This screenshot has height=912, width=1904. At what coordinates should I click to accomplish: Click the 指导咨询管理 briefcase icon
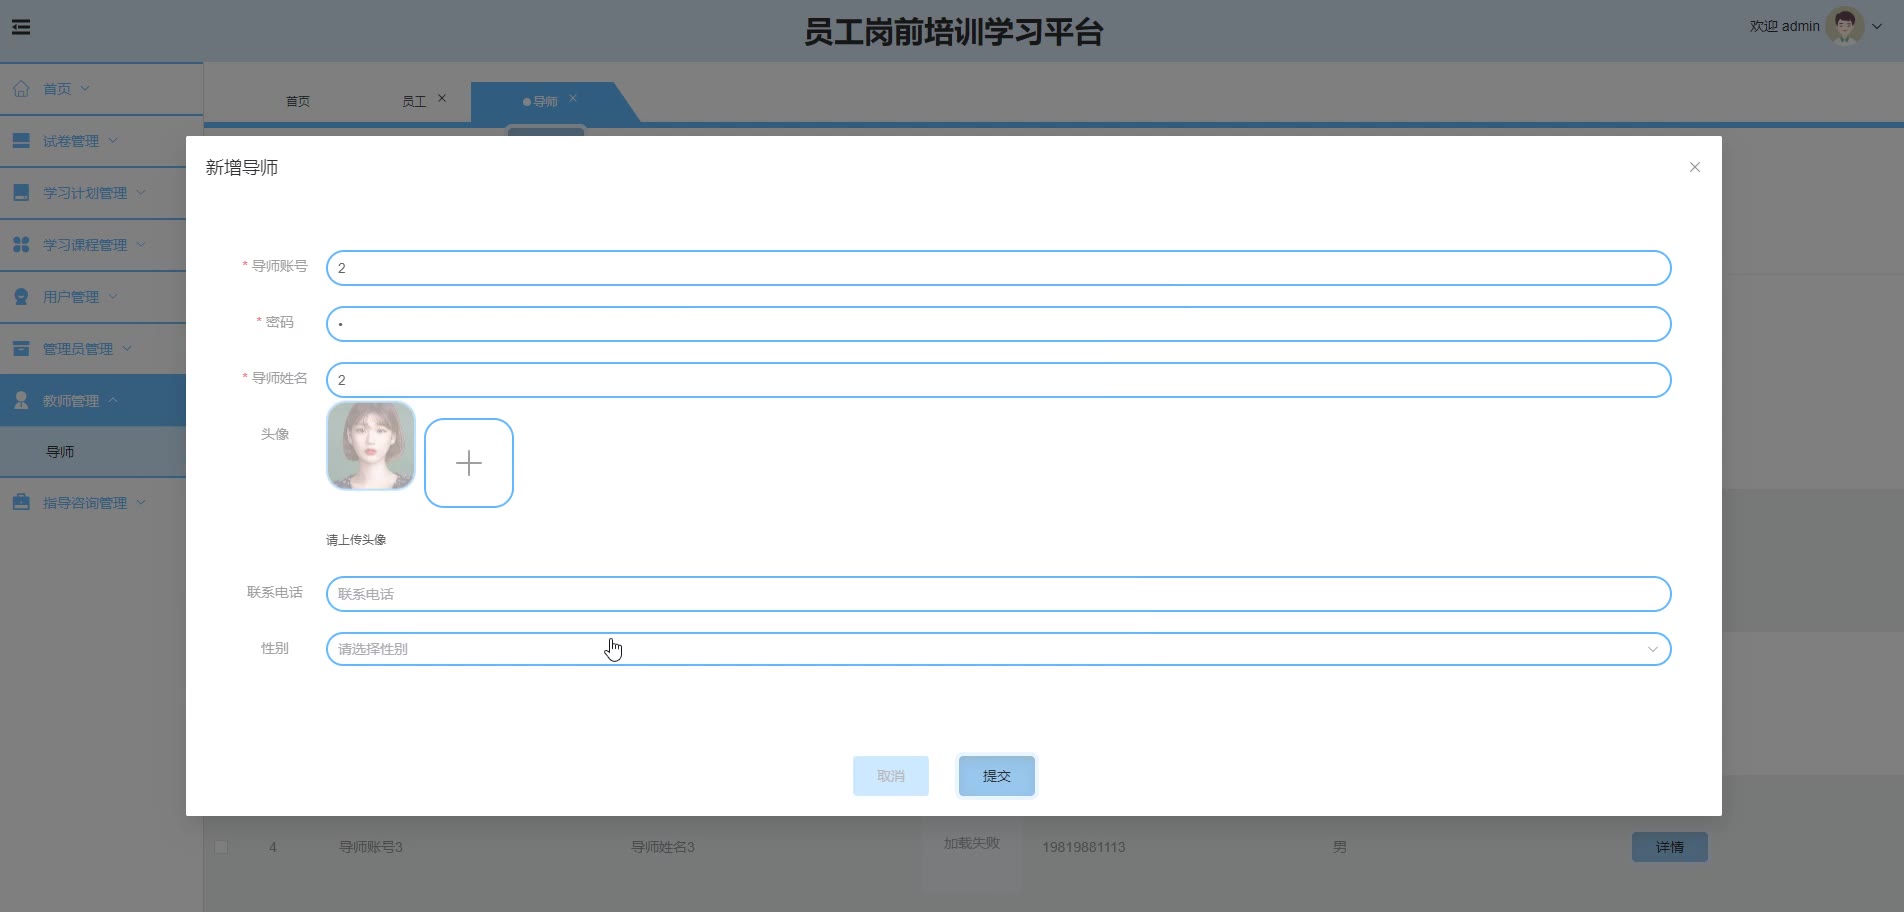(x=21, y=503)
